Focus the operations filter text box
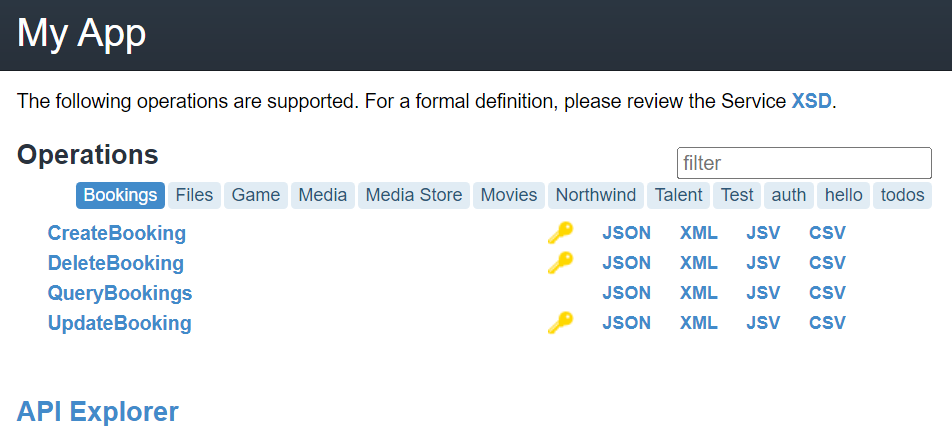The width and height of the screenshot is (952, 444). (804, 163)
